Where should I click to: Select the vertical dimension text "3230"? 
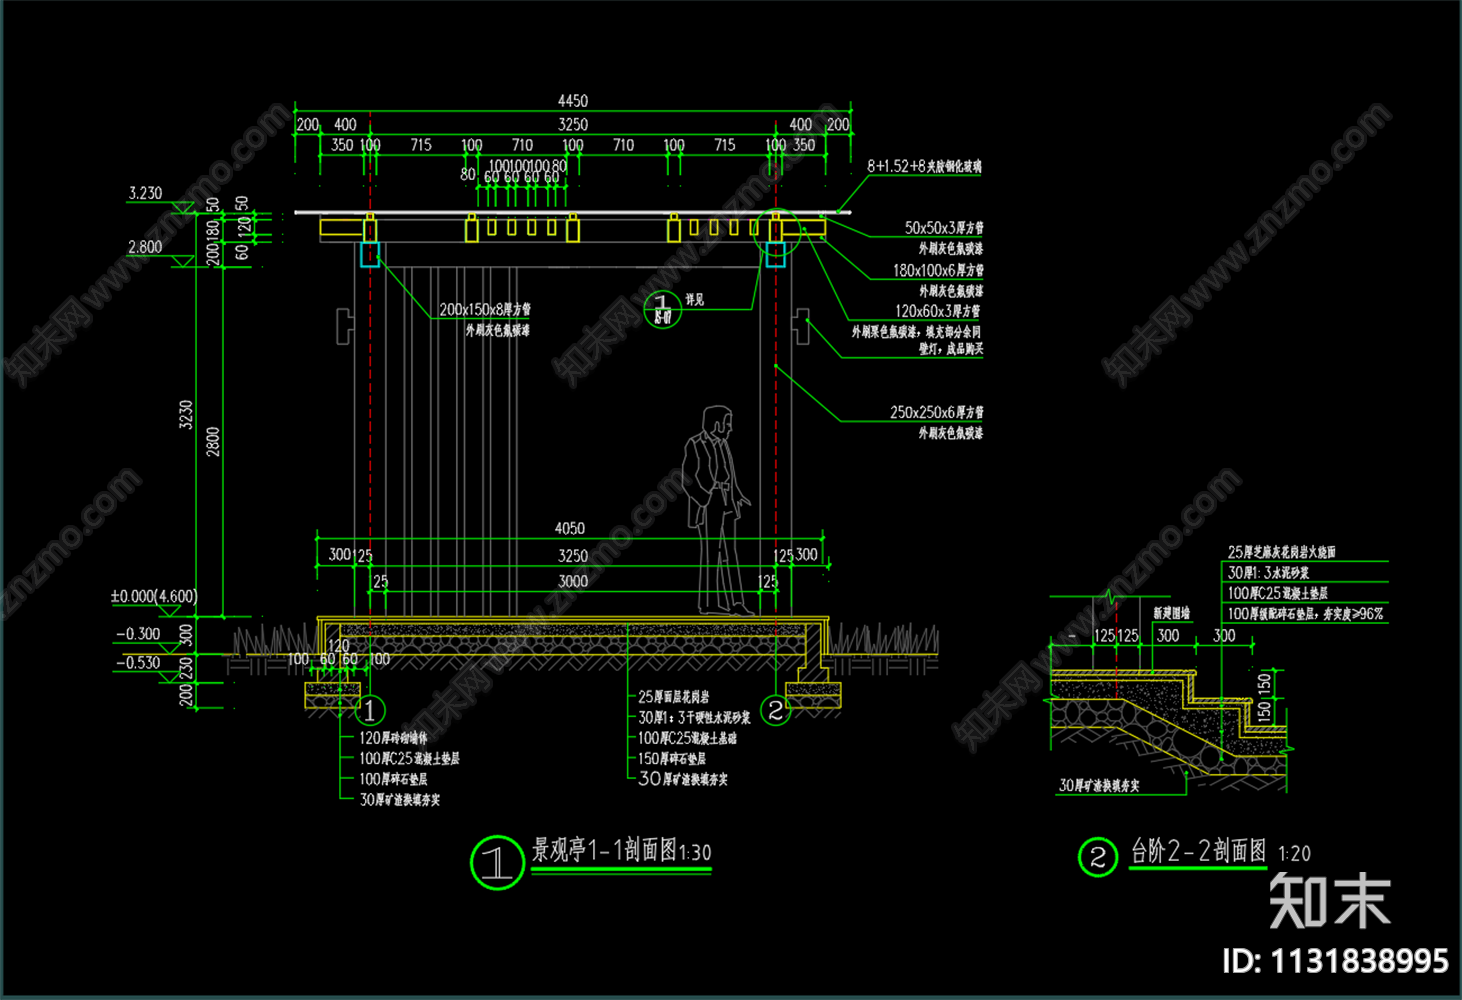coord(186,415)
